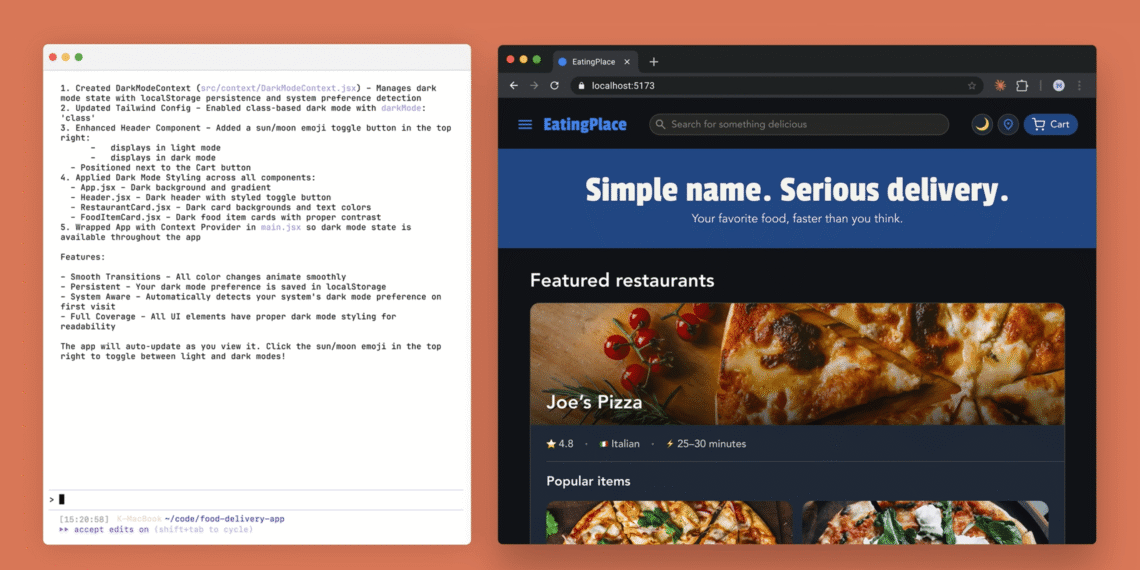Reload the page in the browser
1140x570 pixels.
[554, 86]
